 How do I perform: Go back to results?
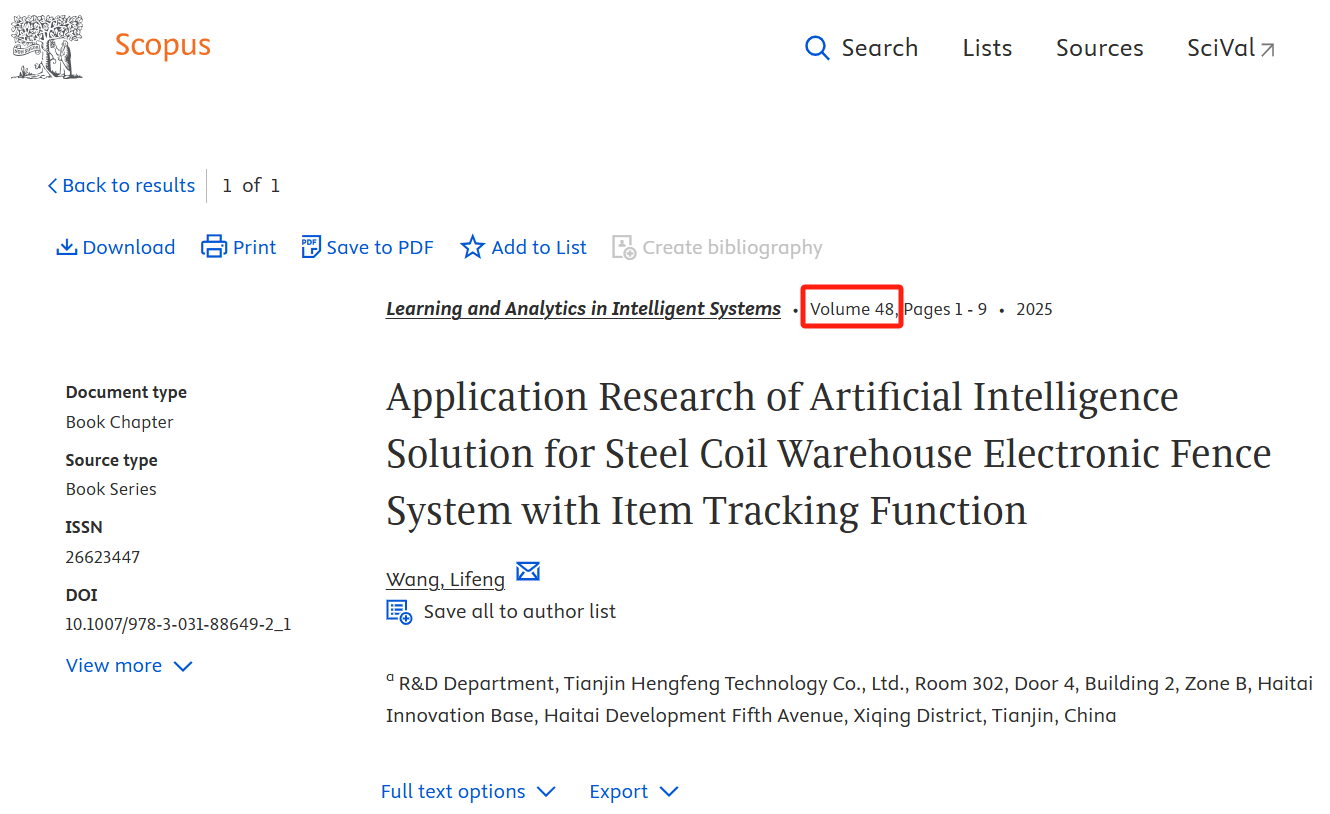tap(121, 185)
